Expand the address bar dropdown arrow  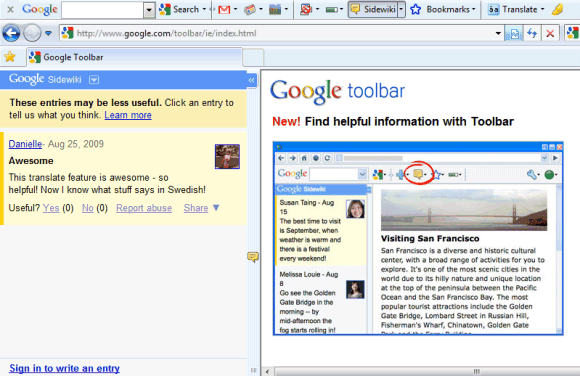498,33
